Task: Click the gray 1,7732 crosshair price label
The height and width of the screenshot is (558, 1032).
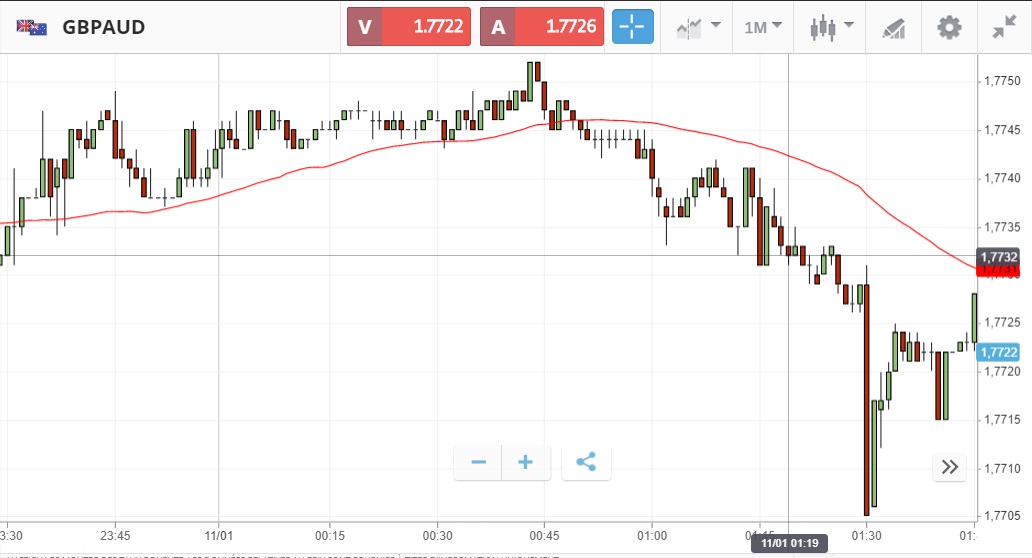Action: [x=999, y=257]
